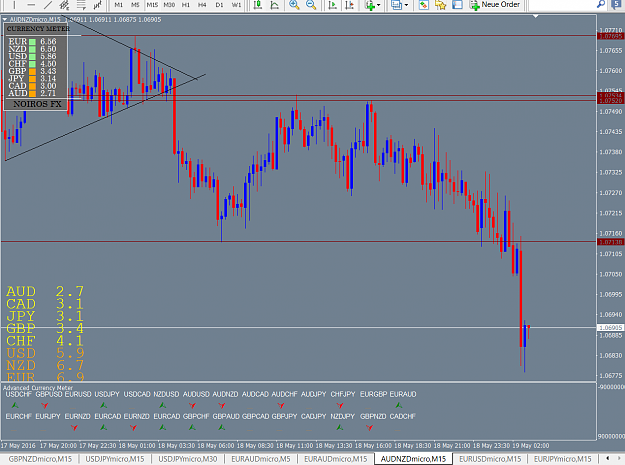Image resolution: width=625 pixels, height=465 pixels.
Task: Click the yellow AUD 2.7 strength text
Action: click(x=45, y=292)
